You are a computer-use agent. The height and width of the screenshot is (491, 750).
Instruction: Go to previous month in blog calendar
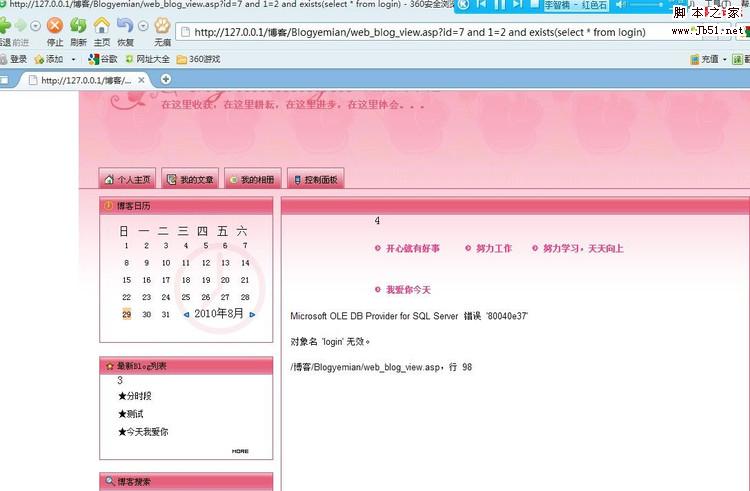point(186,315)
